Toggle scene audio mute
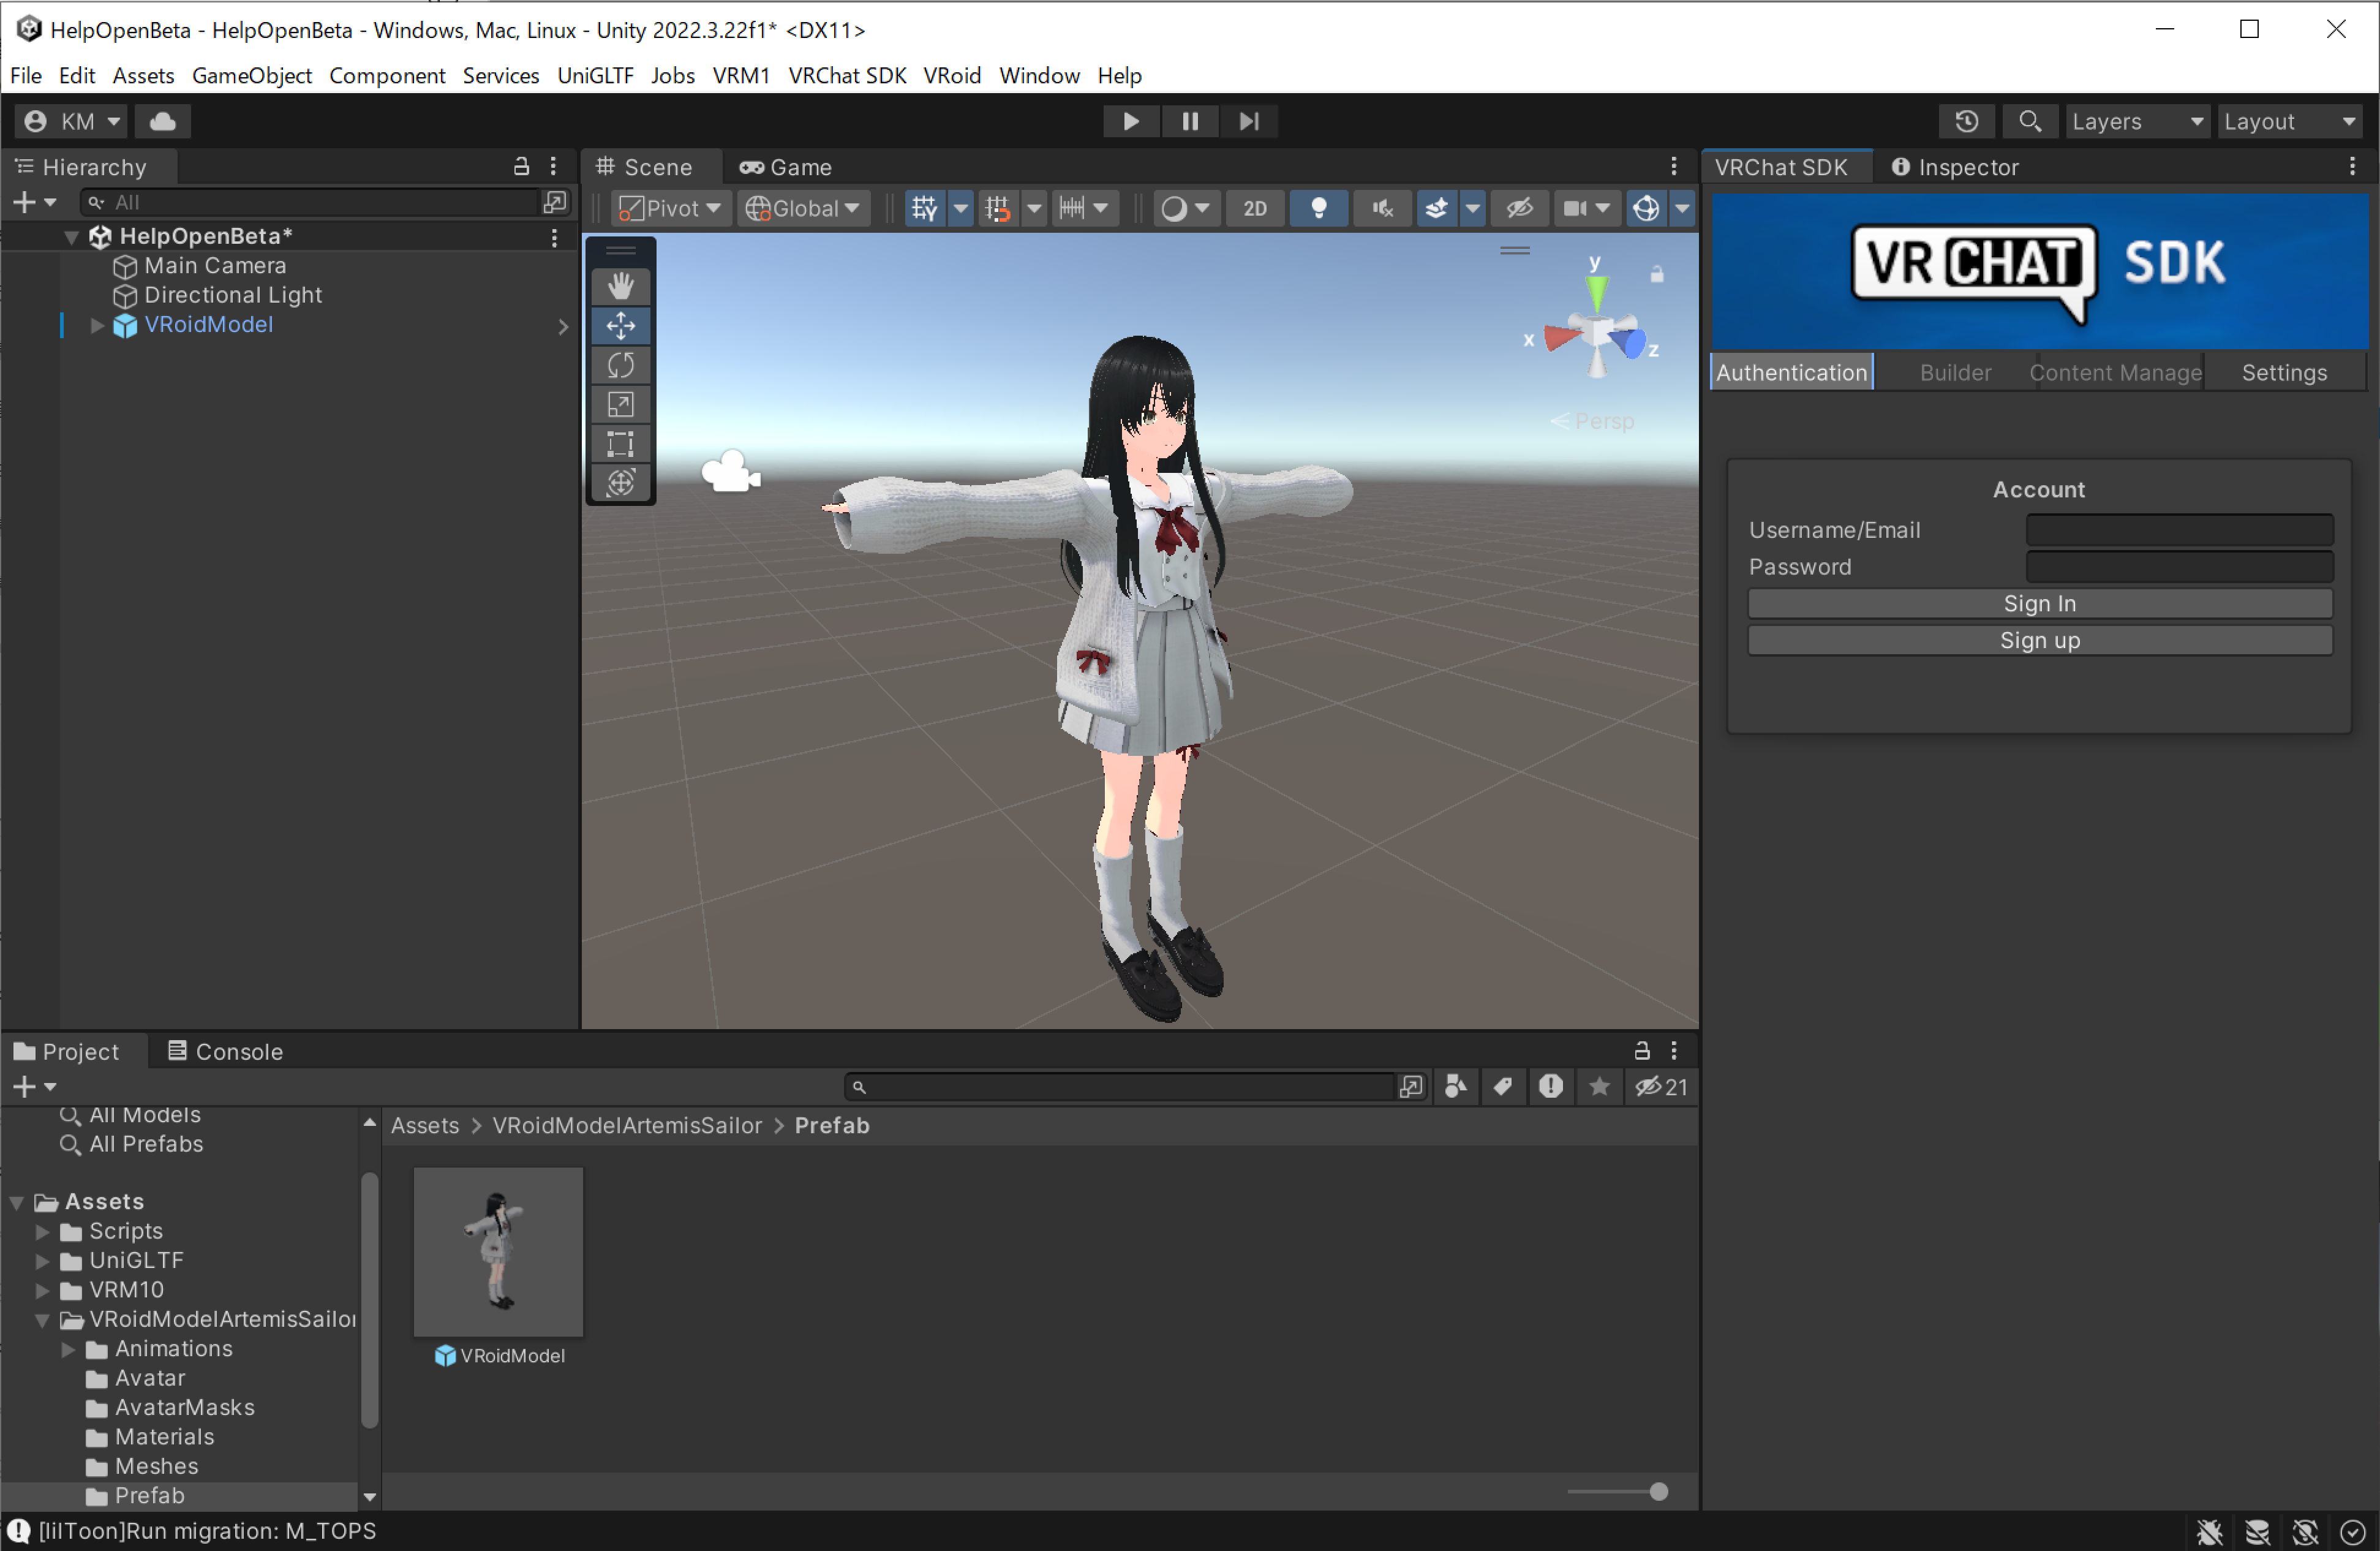Viewport: 2380px width, 1551px height. click(x=1382, y=208)
